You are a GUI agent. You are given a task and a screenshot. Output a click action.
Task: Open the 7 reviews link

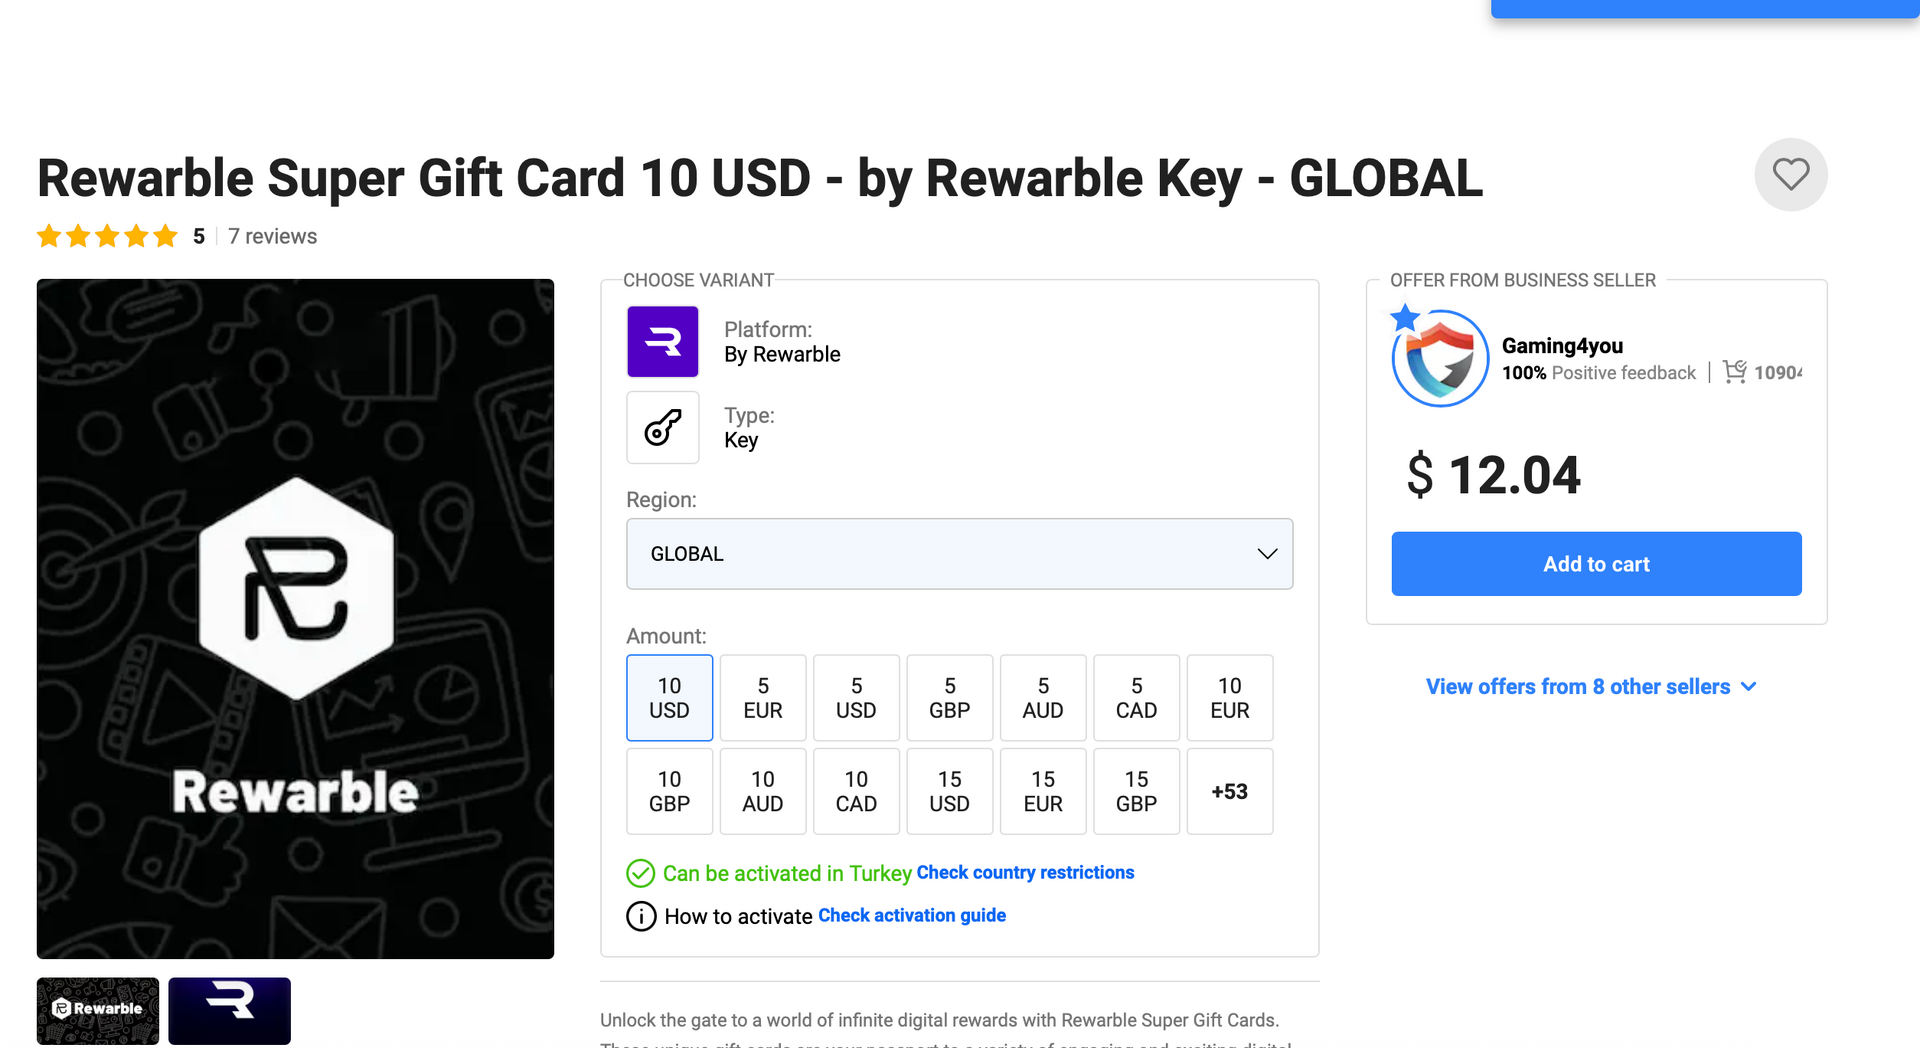272,236
